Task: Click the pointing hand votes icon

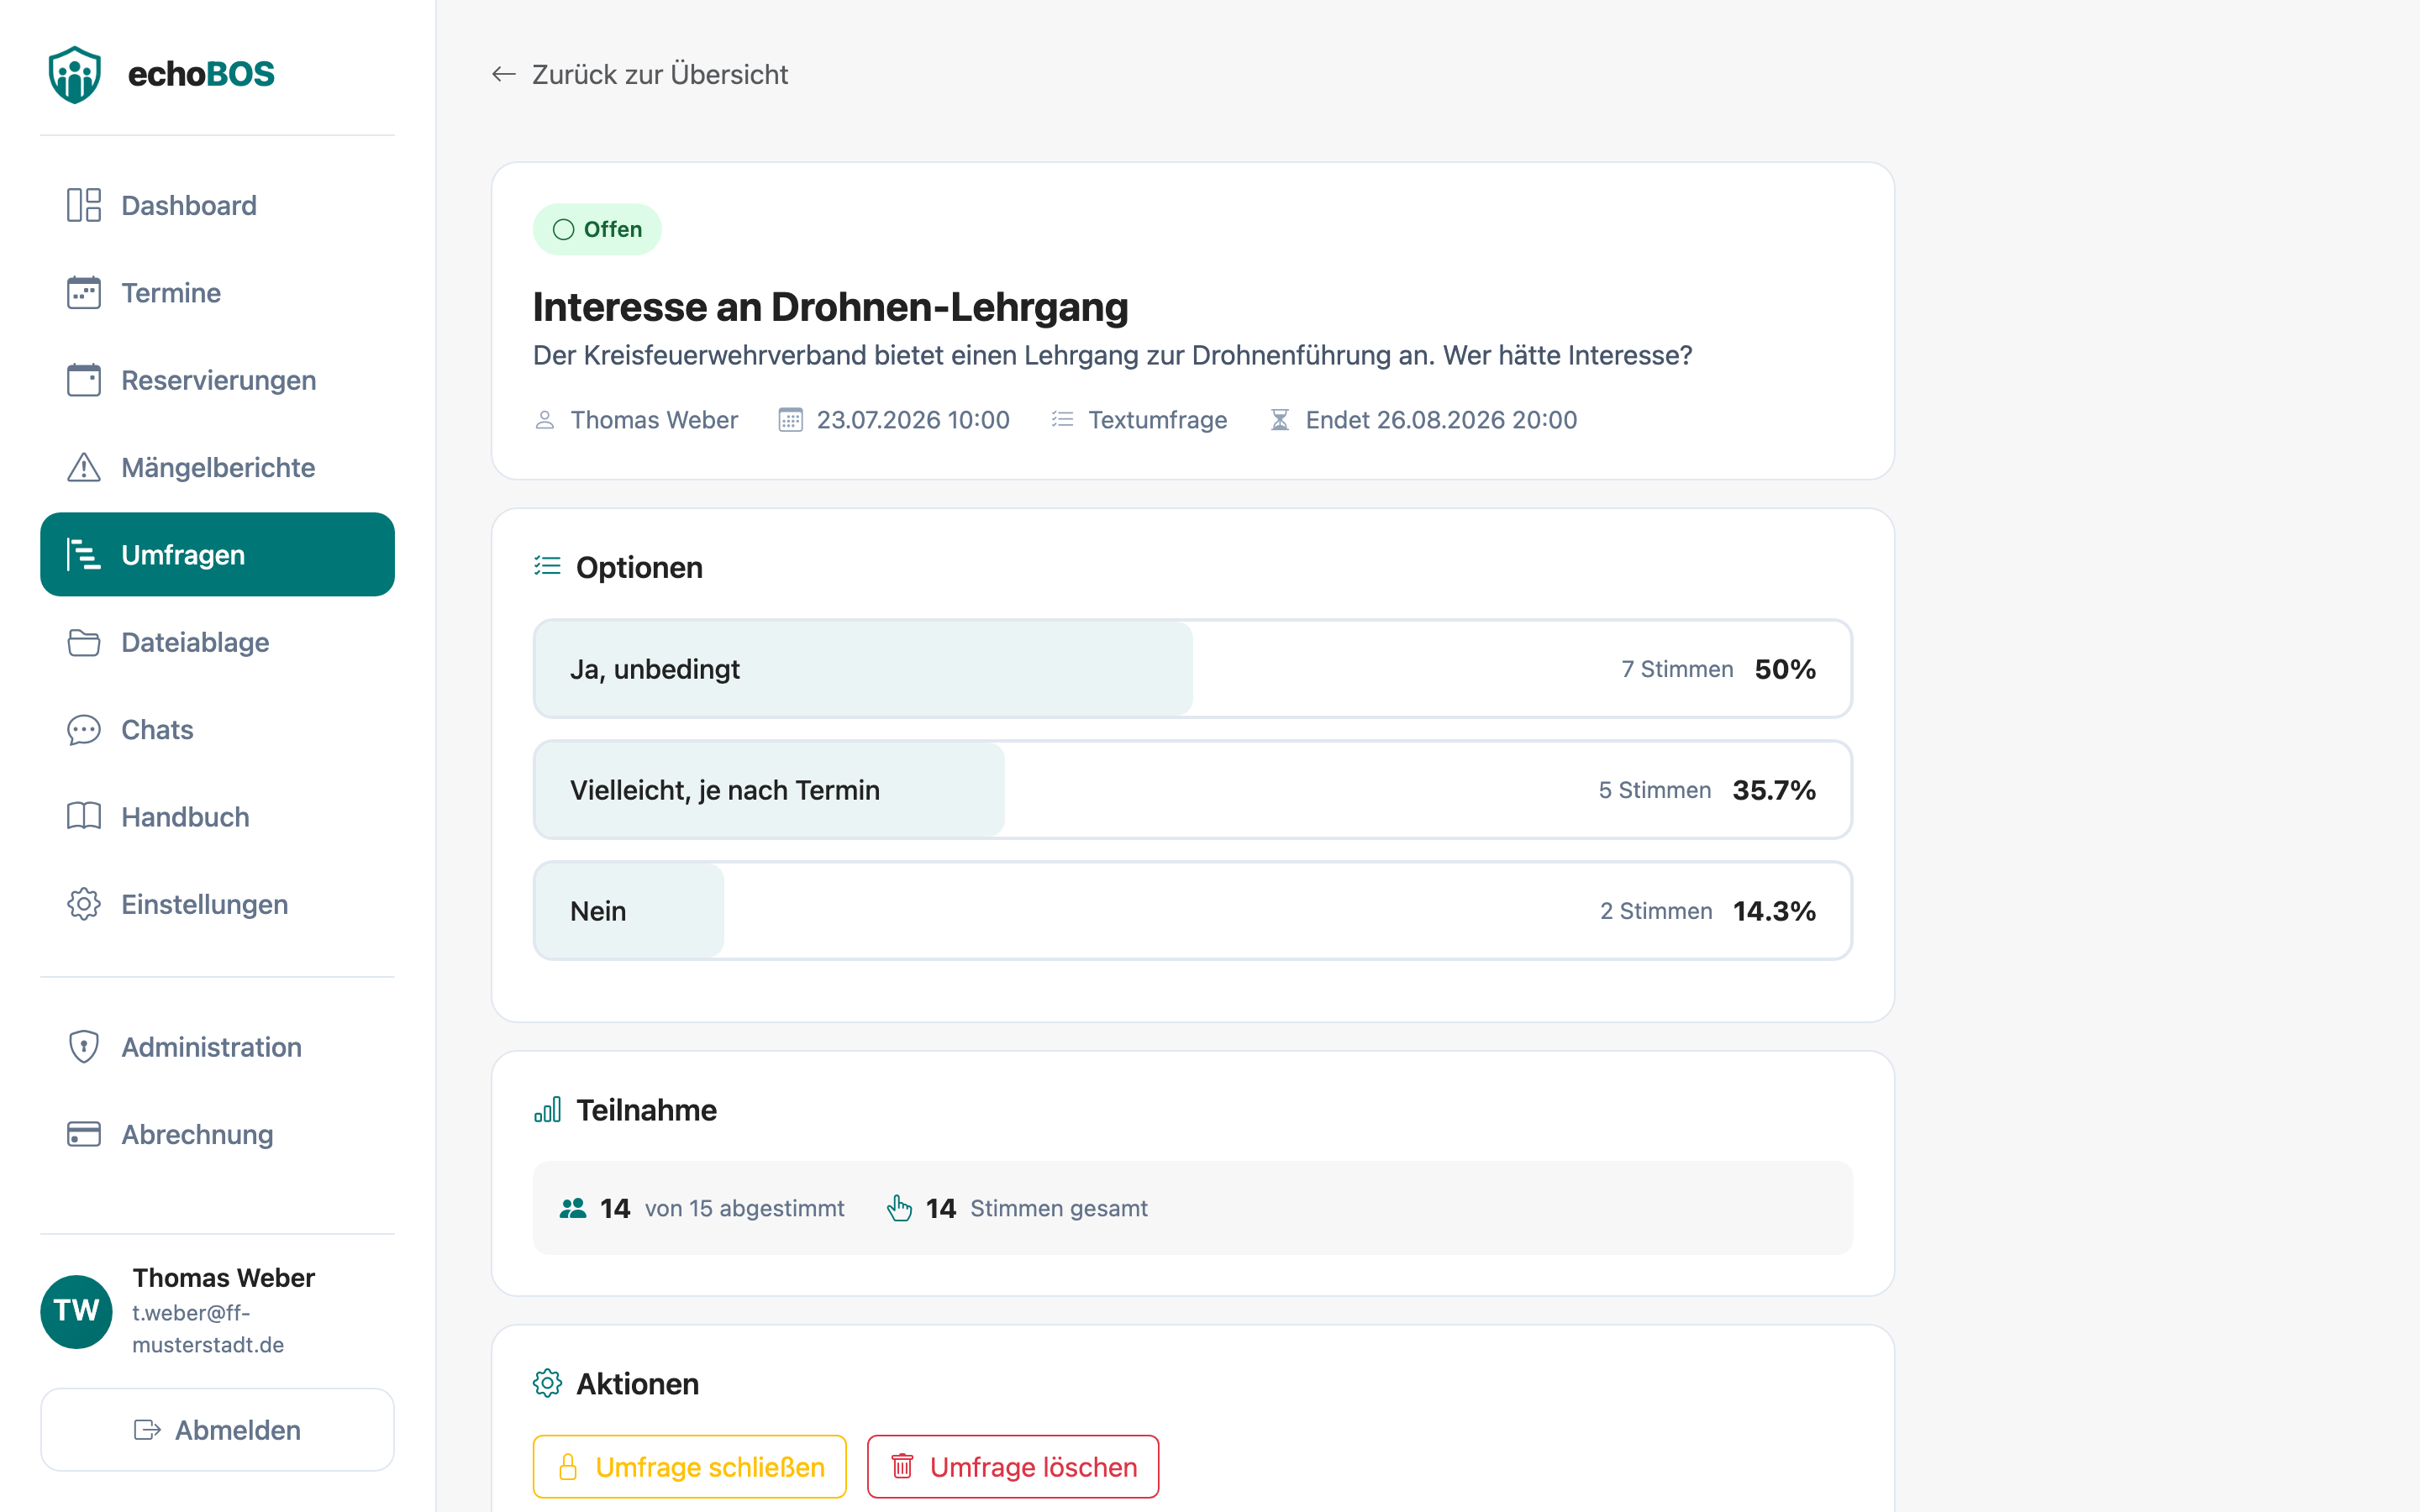Action: coord(899,1208)
